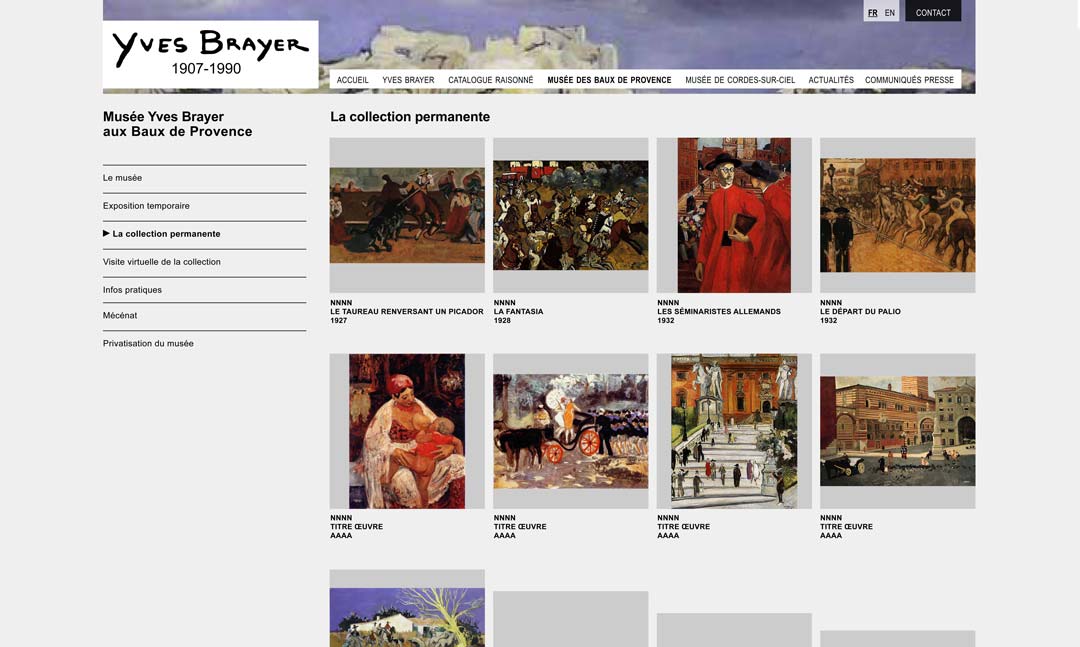The width and height of the screenshot is (1080, 647).
Task: Click the arrow marker beside La collection permanente
Action: tap(106, 234)
